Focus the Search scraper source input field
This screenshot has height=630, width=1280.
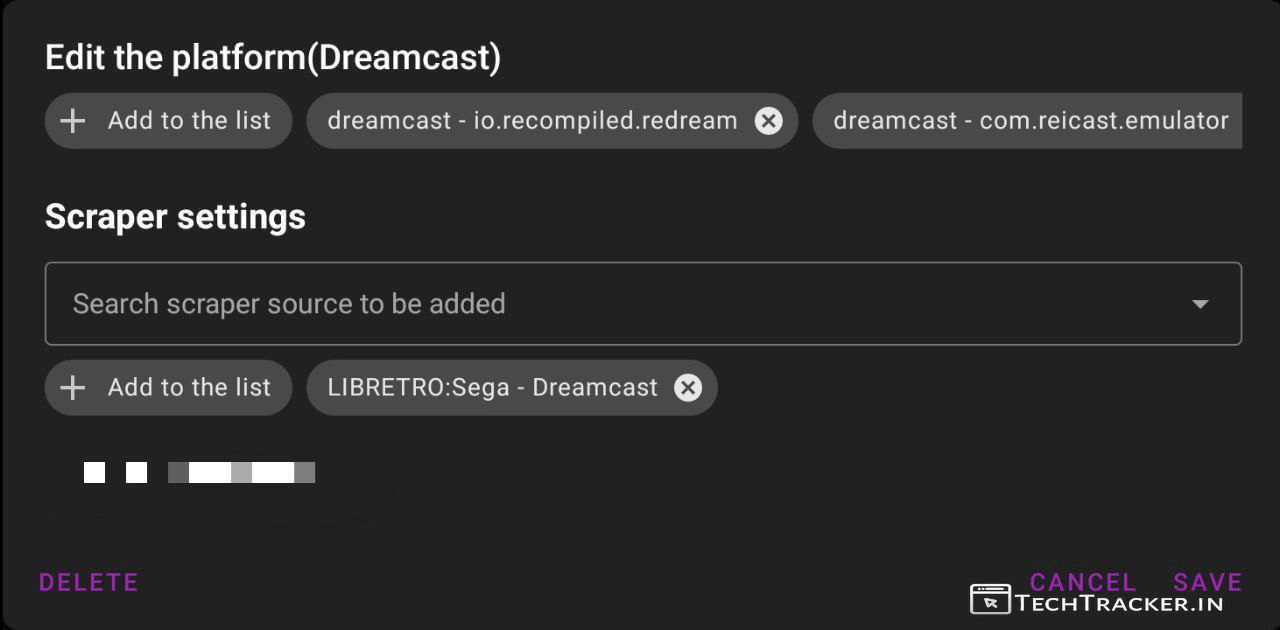tap(600, 304)
